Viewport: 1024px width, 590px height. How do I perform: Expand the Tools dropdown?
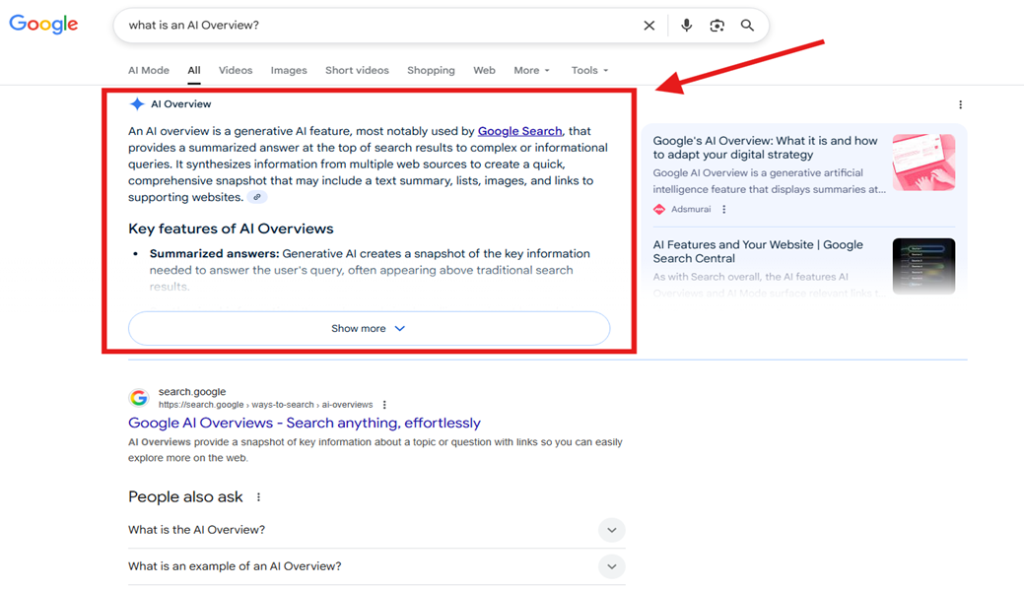tap(589, 70)
